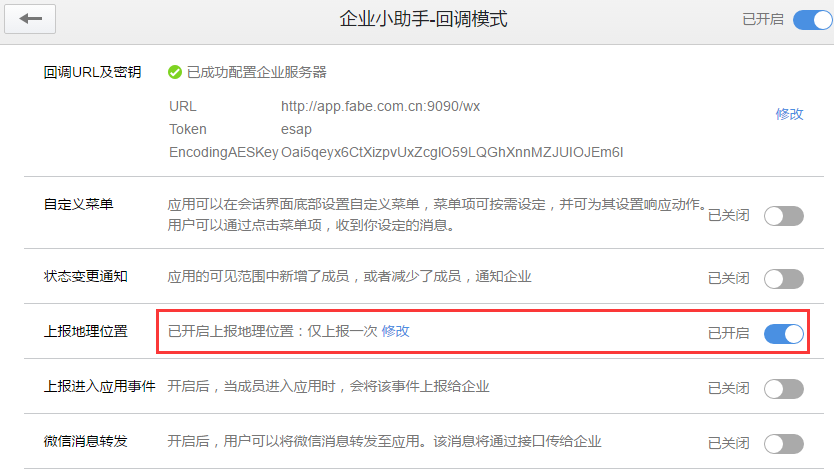Click the 上报进入应用事件 row label
The image size is (834, 471).
click(99, 386)
